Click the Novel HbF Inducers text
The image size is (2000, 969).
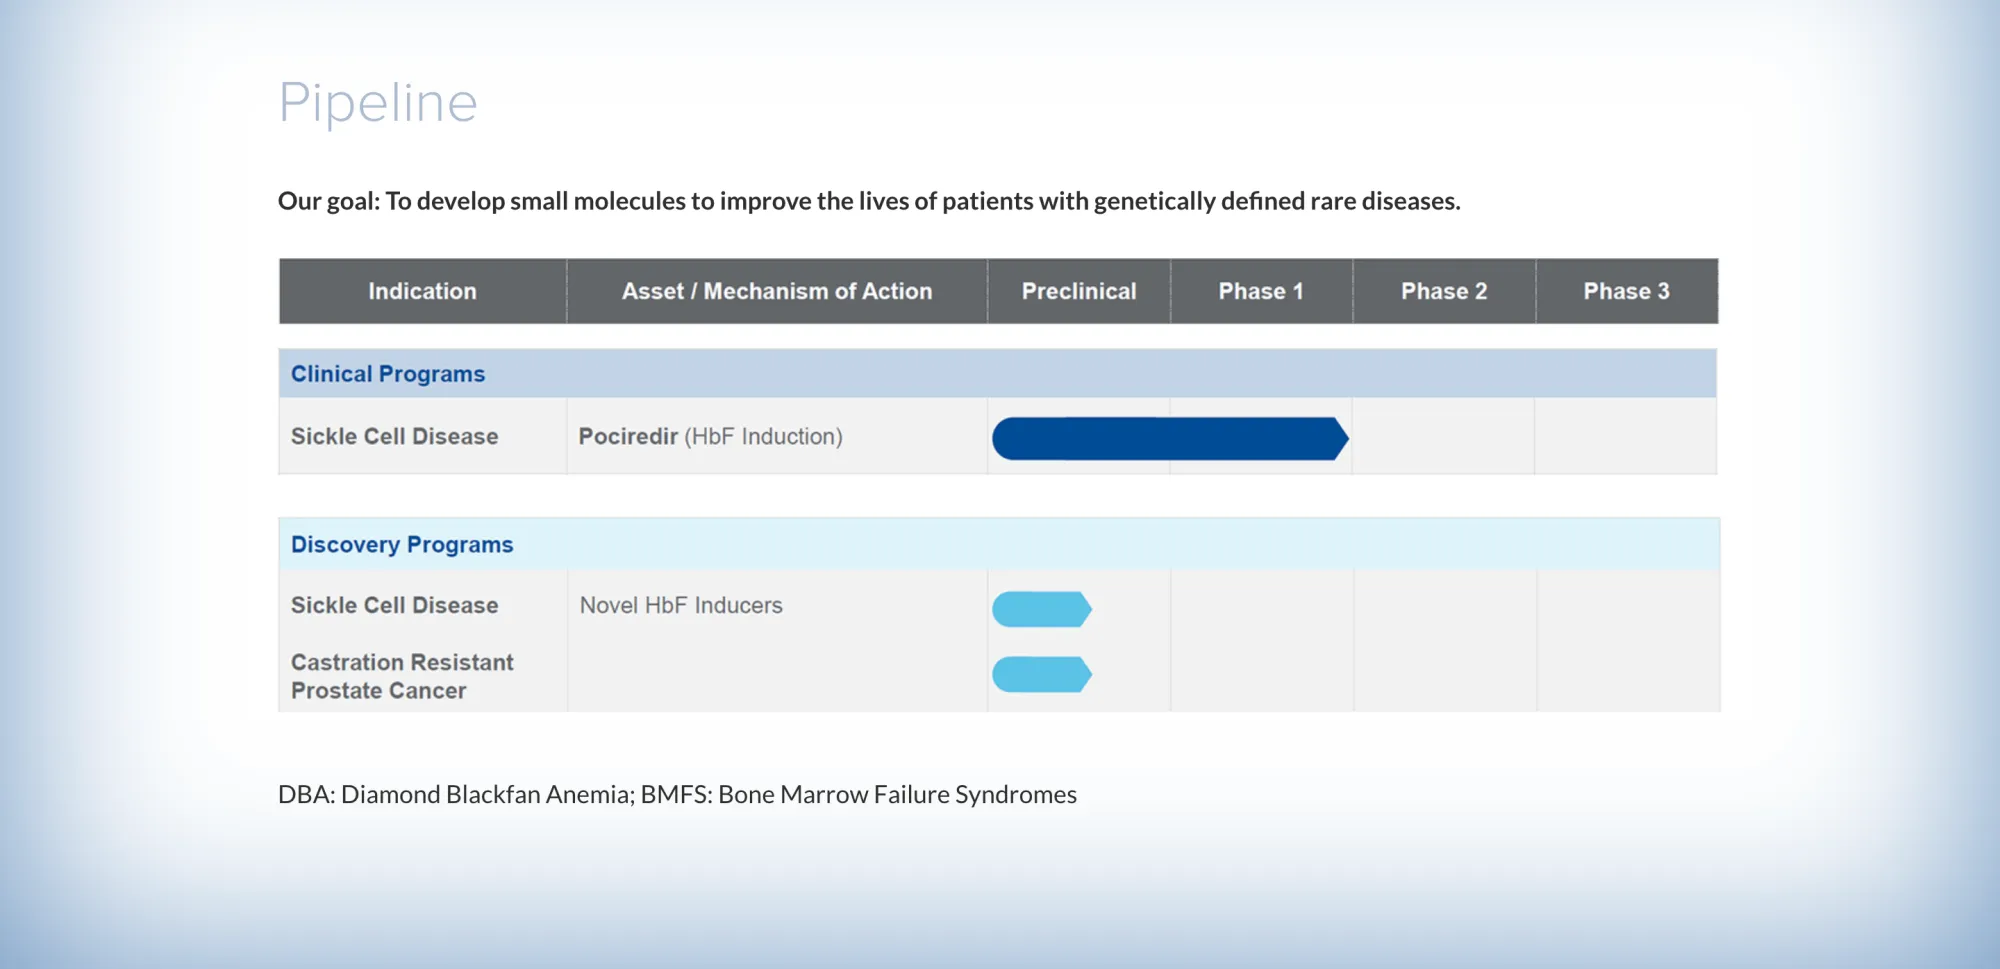point(681,606)
